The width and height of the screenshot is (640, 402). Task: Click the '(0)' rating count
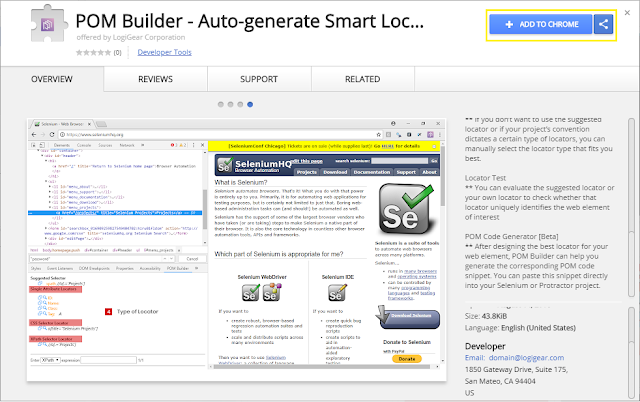[118, 53]
